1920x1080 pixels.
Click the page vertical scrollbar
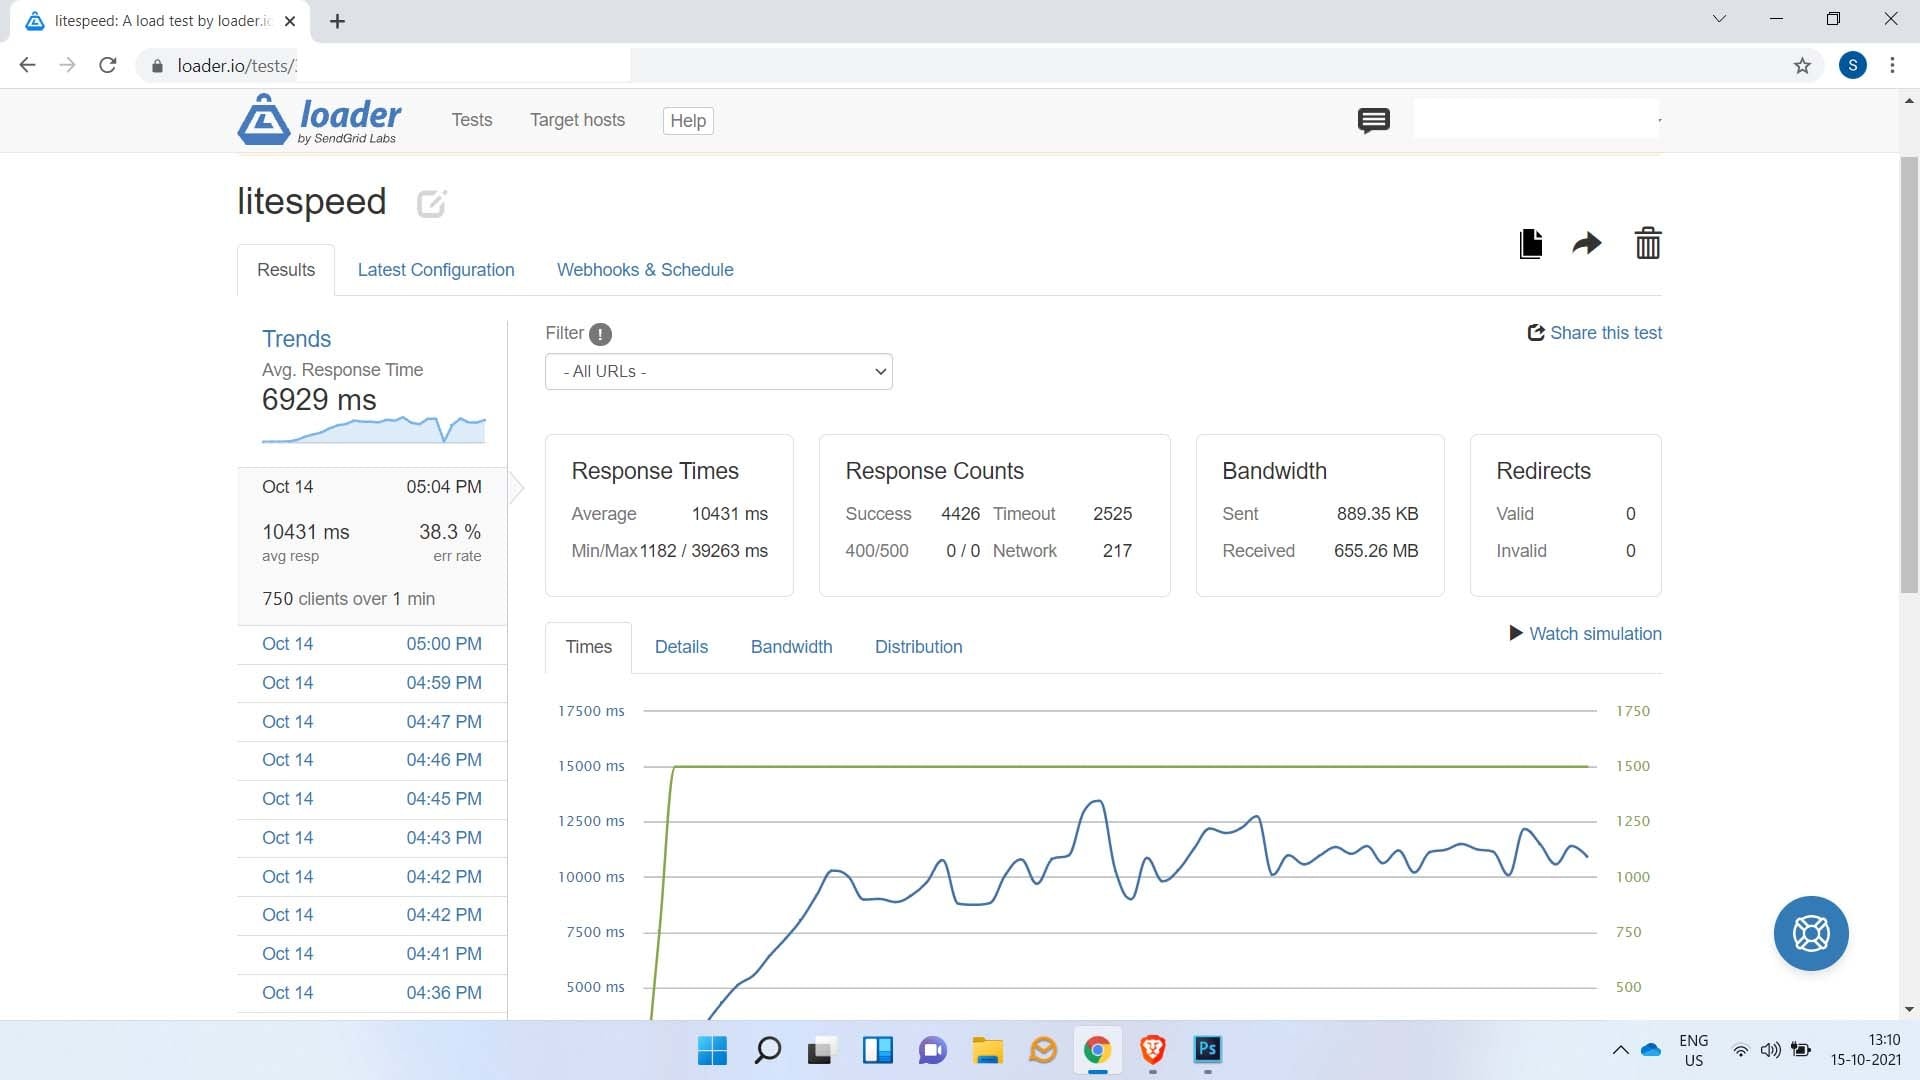click(x=1908, y=374)
